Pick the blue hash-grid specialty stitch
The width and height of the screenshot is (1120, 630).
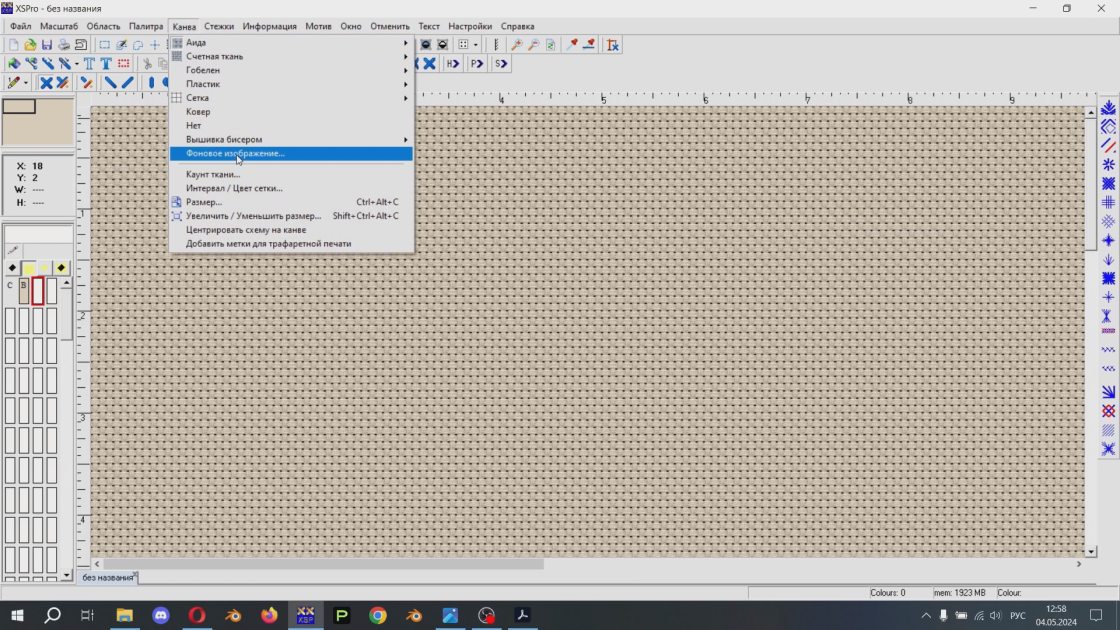coord(1108,203)
